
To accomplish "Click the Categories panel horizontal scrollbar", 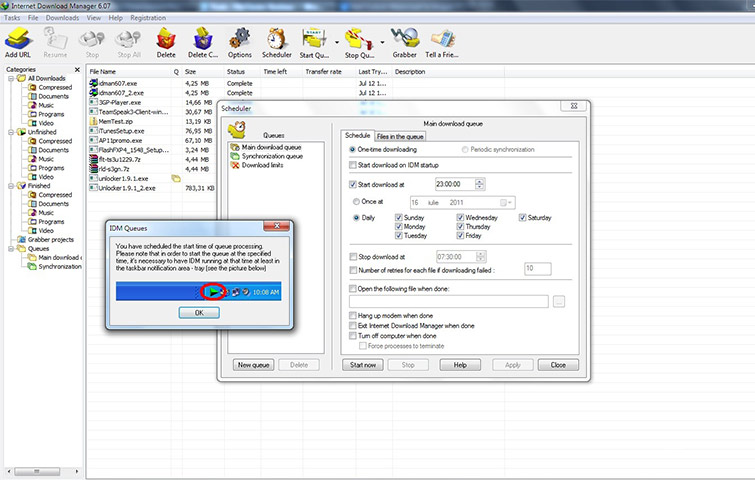I will pyautogui.click(x=42, y=471).
